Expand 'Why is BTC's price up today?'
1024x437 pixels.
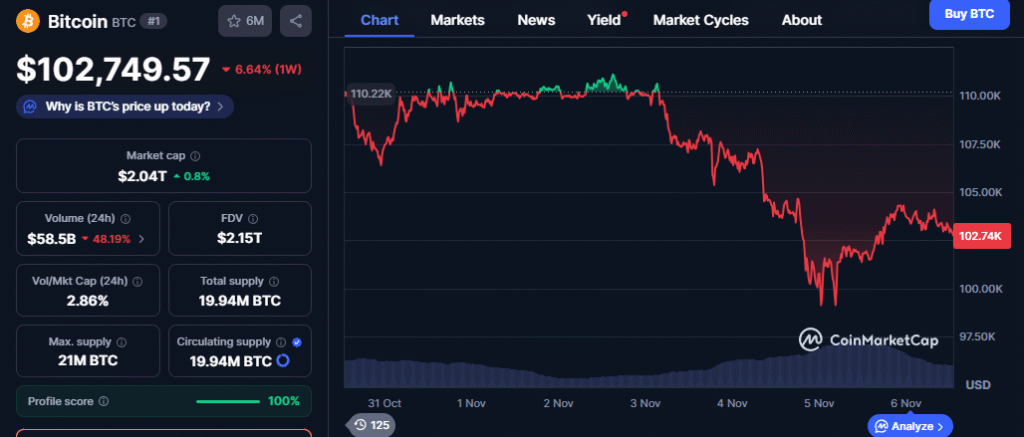tap(125, 106)
